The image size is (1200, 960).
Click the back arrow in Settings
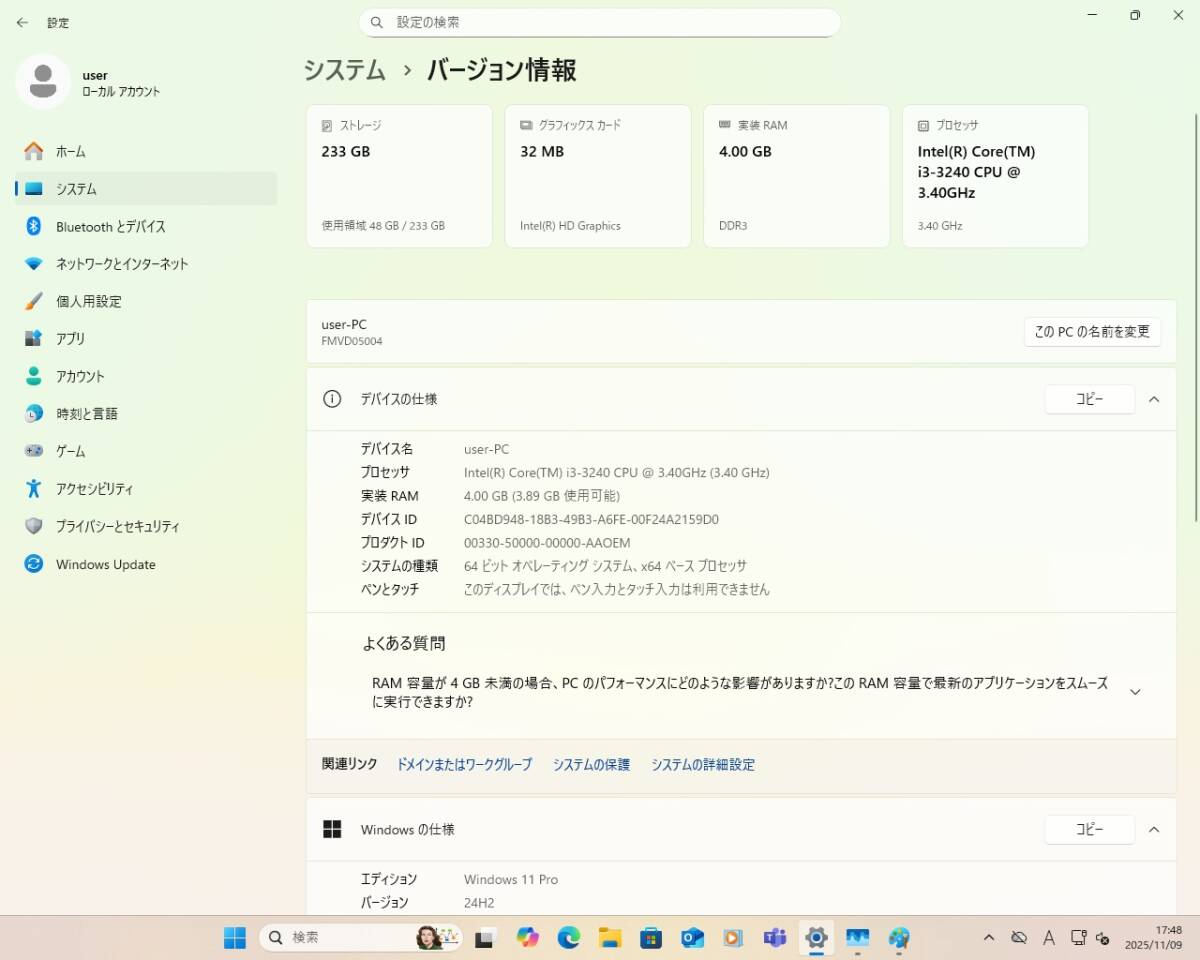[22, 22]
